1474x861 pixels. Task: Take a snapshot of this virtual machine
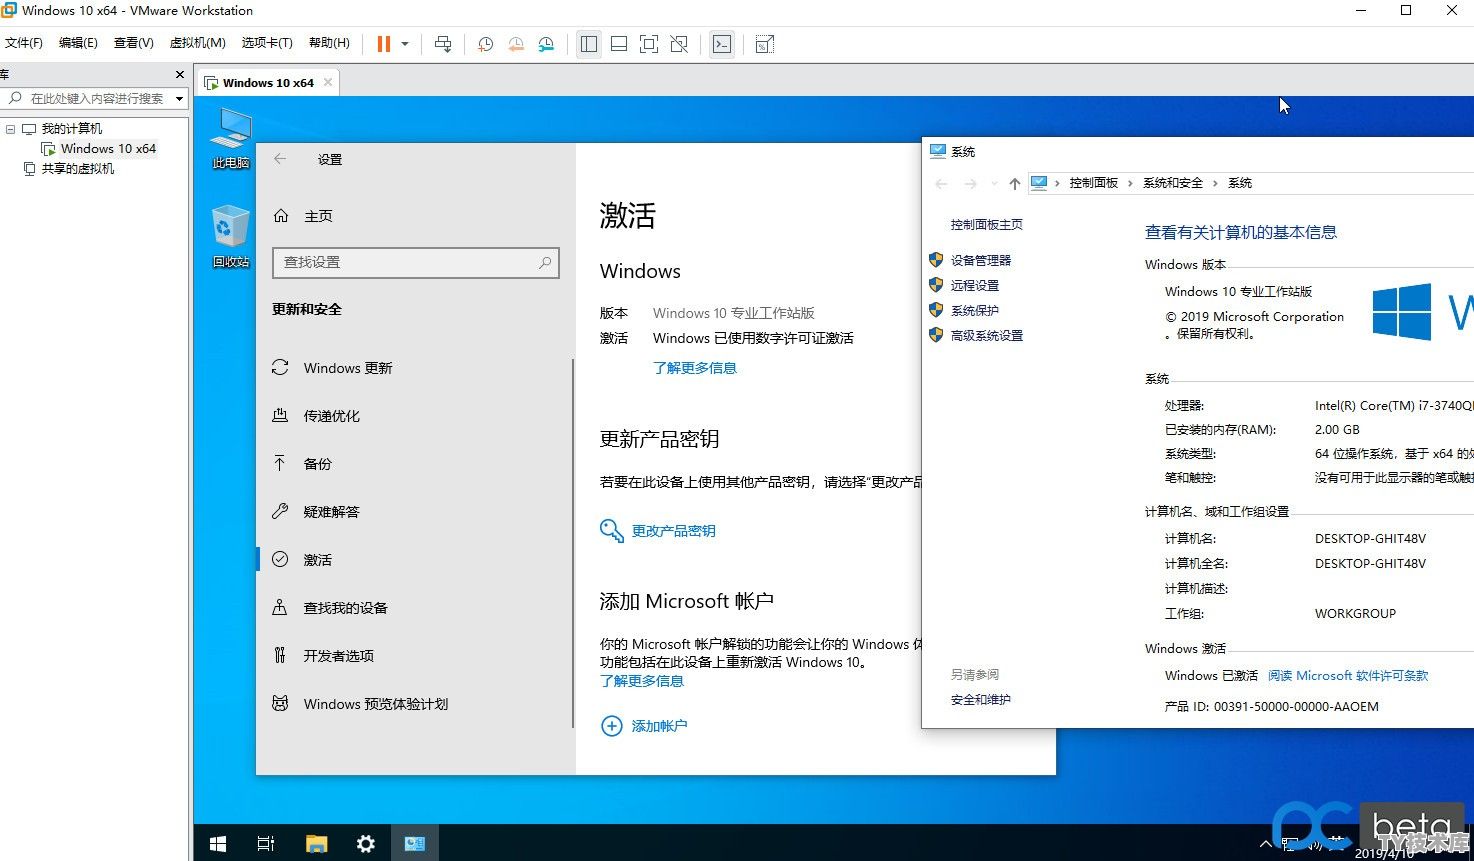tap(485, 44)
